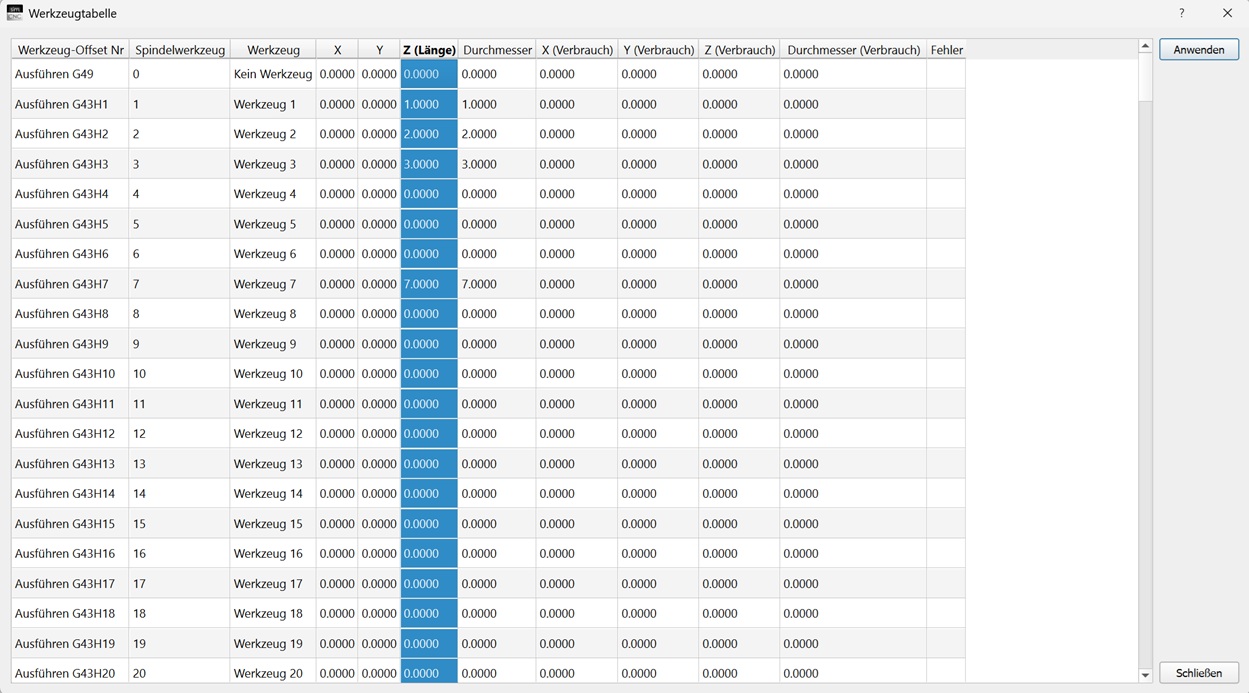Click the scrollbar up arrow
The image size is (1249, 693).
[x=1146, y=46]
